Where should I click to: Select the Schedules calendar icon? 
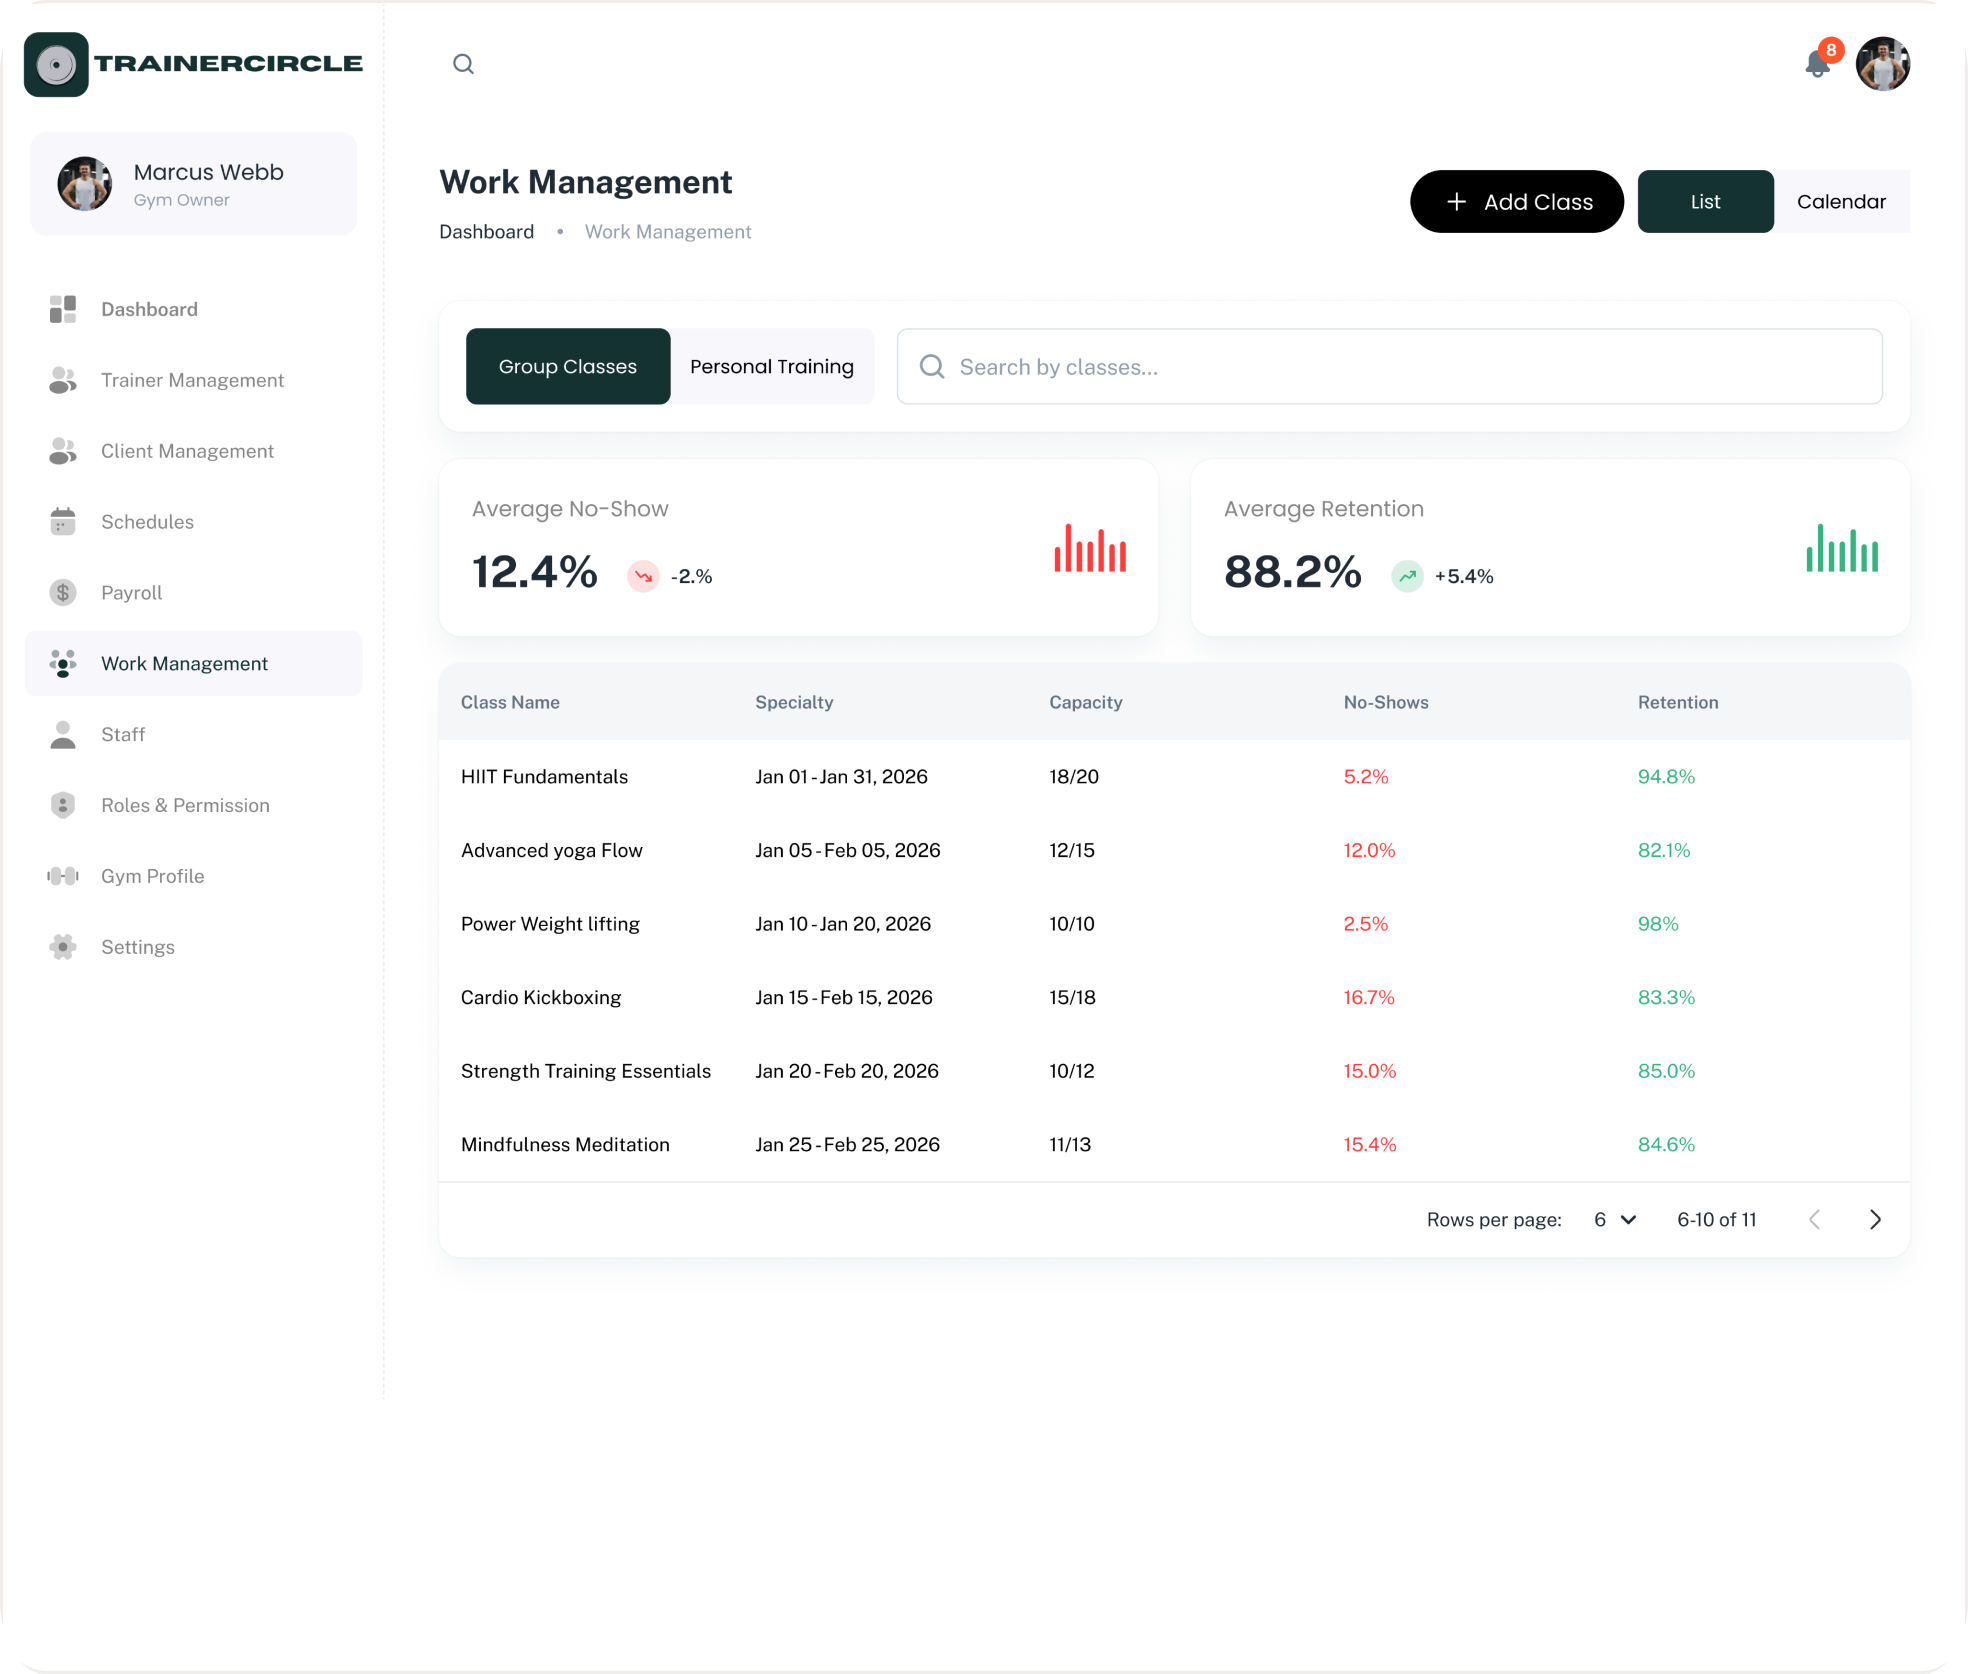pyautogui.click(x=63, y=521)
